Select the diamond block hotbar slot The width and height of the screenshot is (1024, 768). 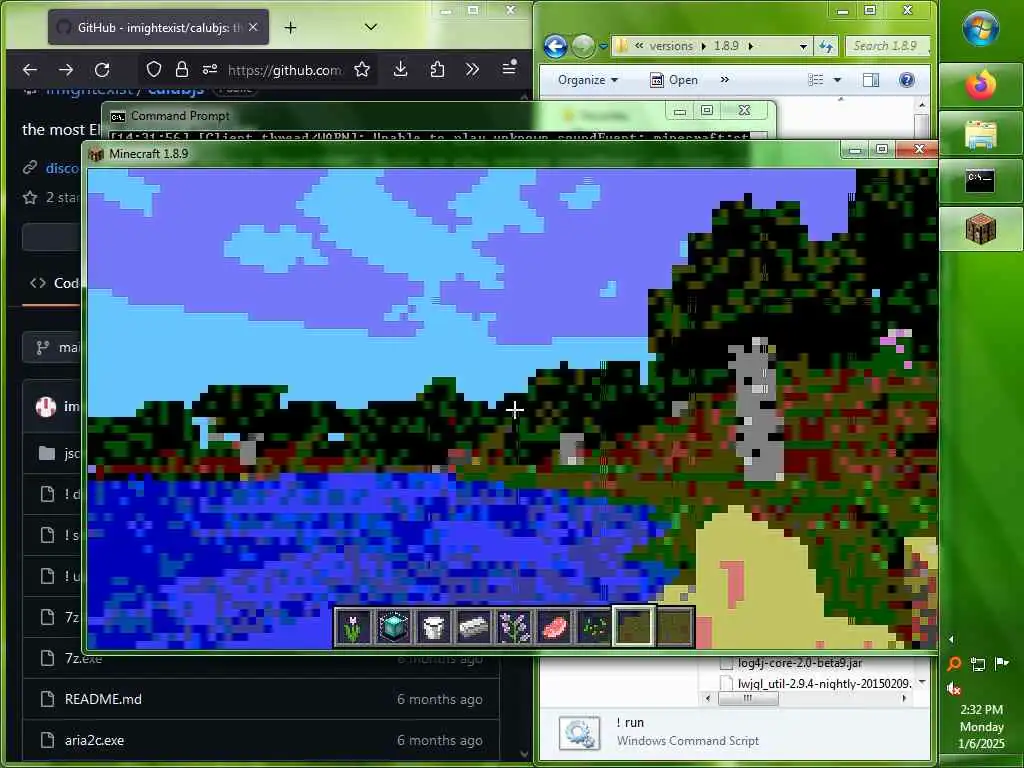coord(393,627)
